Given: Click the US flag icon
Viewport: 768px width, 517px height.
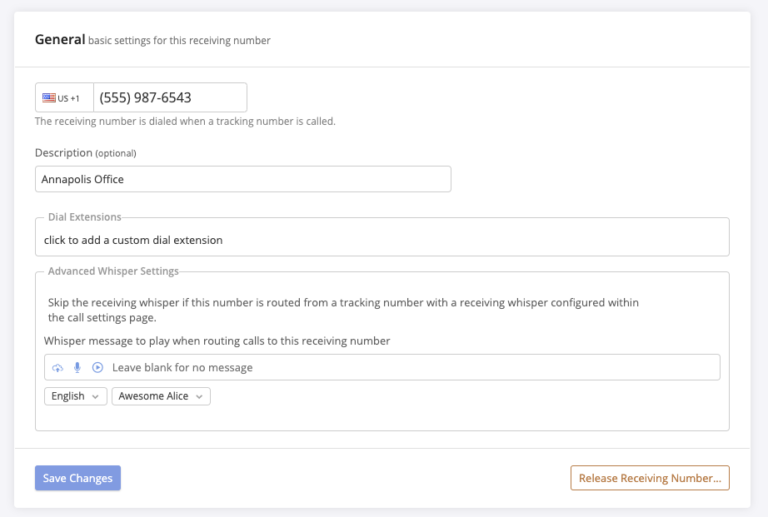Looking at the screenshot, I should [x=48, y=98].
